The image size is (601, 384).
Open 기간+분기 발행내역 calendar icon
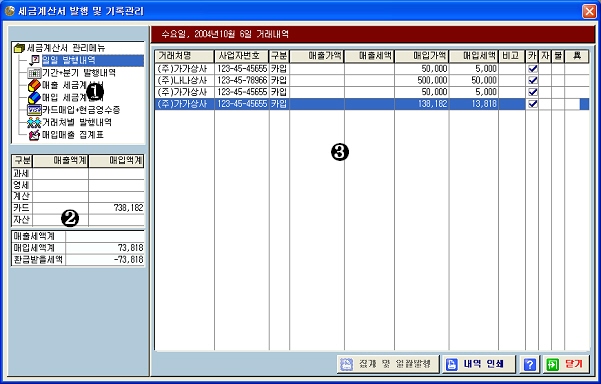click(34, 73)
